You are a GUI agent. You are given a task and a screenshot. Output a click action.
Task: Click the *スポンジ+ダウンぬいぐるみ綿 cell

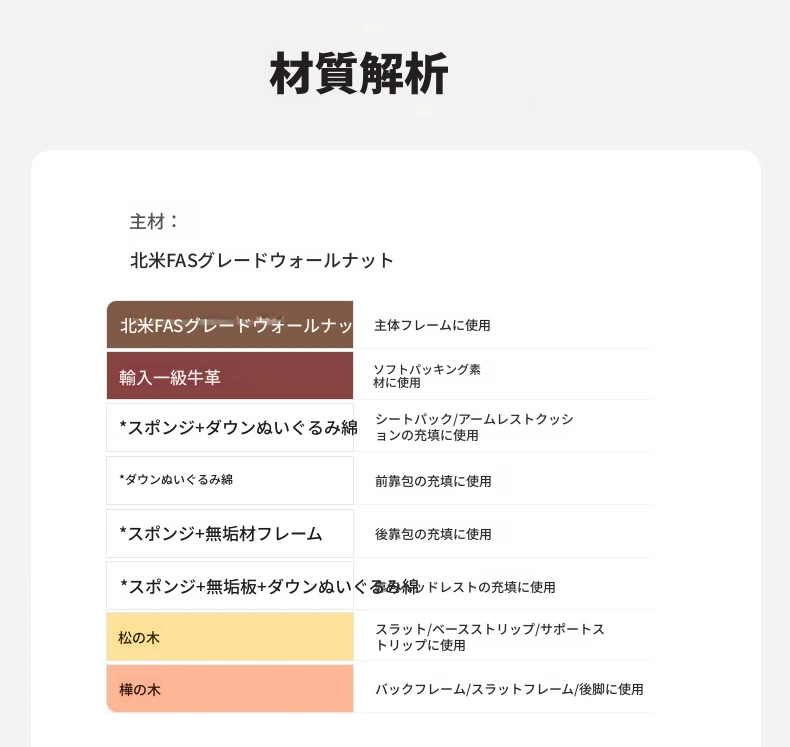[x=230, y=428]
